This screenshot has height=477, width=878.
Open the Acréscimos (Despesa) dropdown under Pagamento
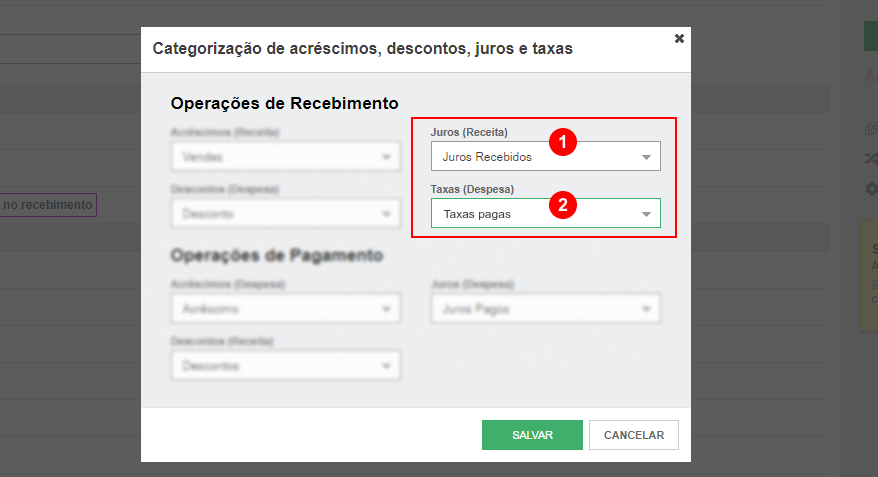(286, 308)
